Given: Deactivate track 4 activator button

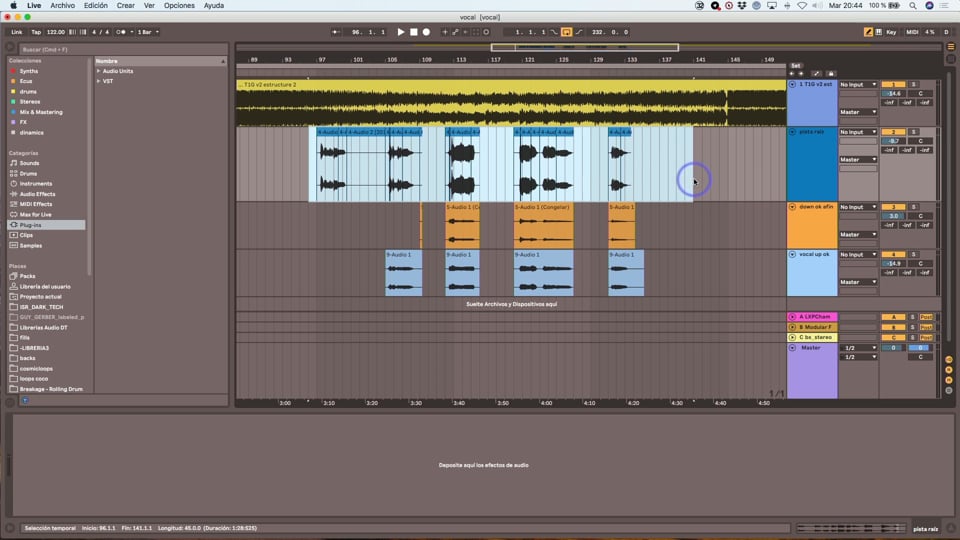Looking at the screenshot, I should pyautogui.click(x=893, y=254).
